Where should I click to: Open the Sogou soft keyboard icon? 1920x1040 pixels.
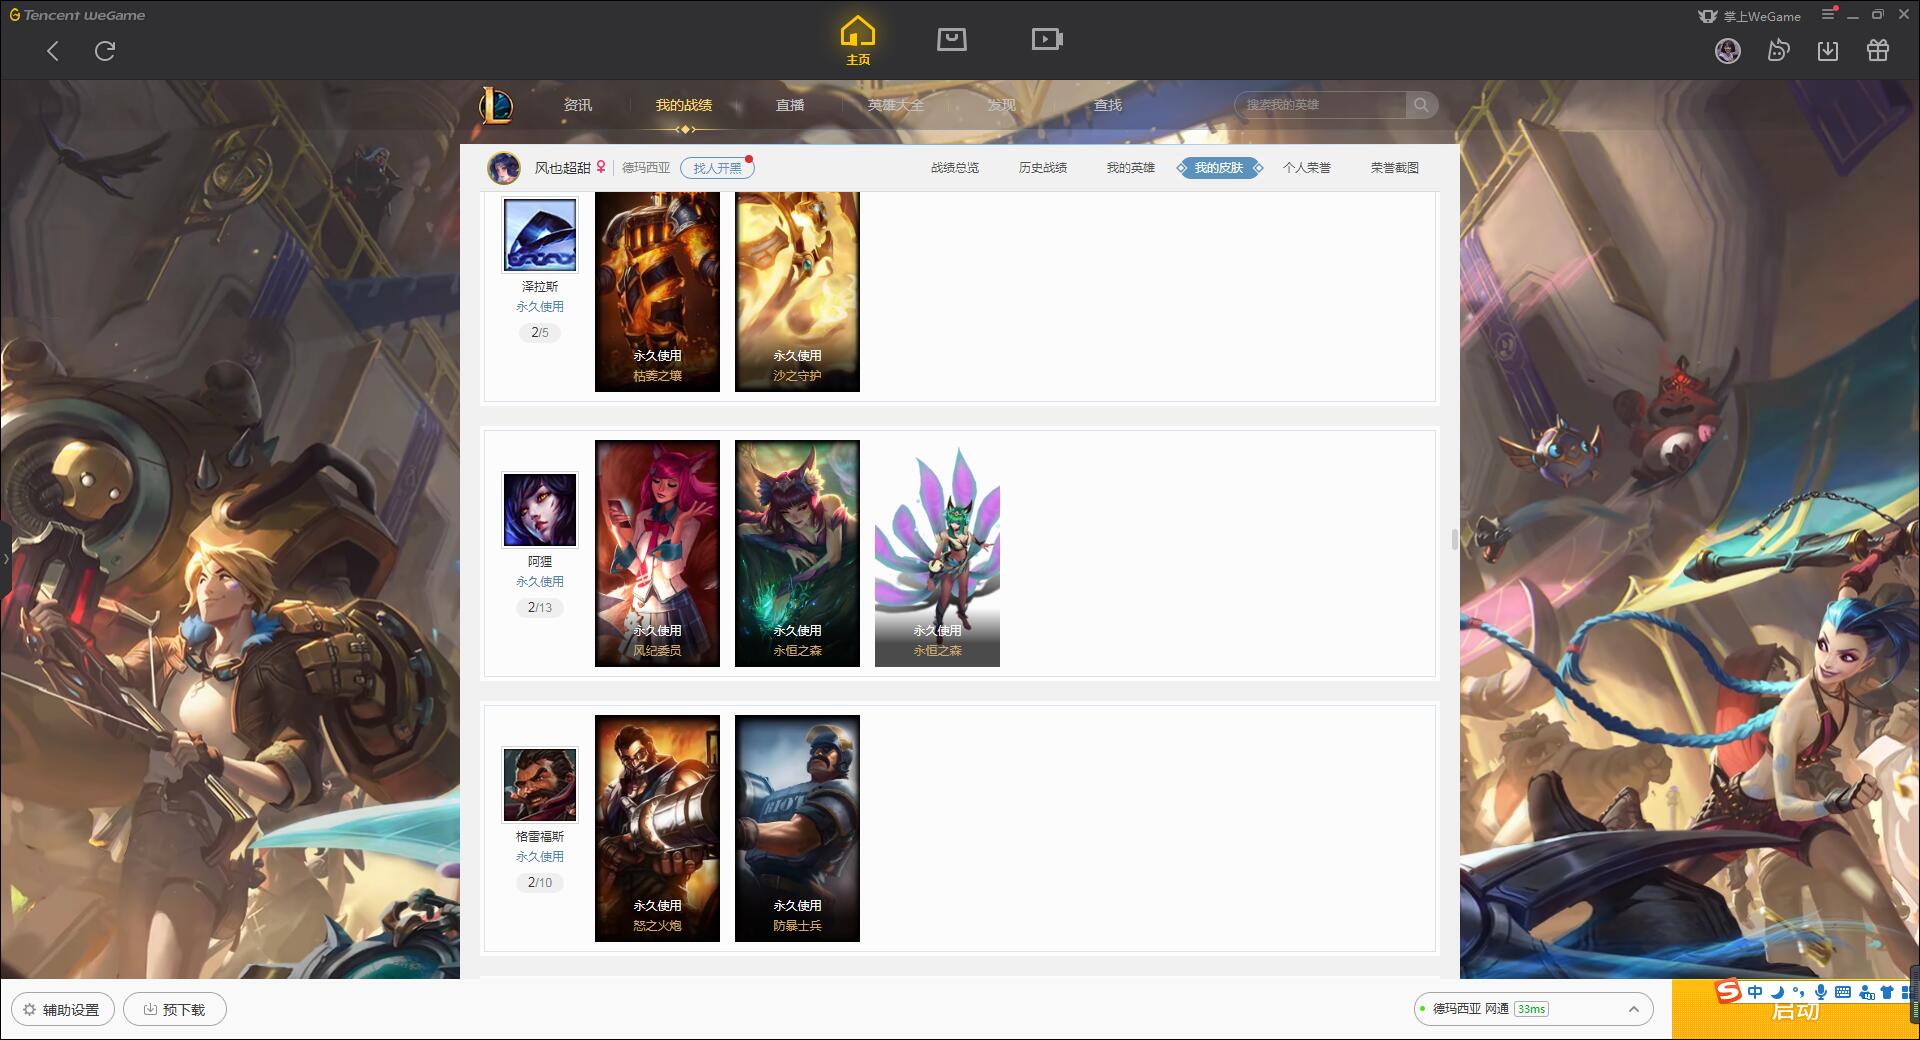point(1843,992)
